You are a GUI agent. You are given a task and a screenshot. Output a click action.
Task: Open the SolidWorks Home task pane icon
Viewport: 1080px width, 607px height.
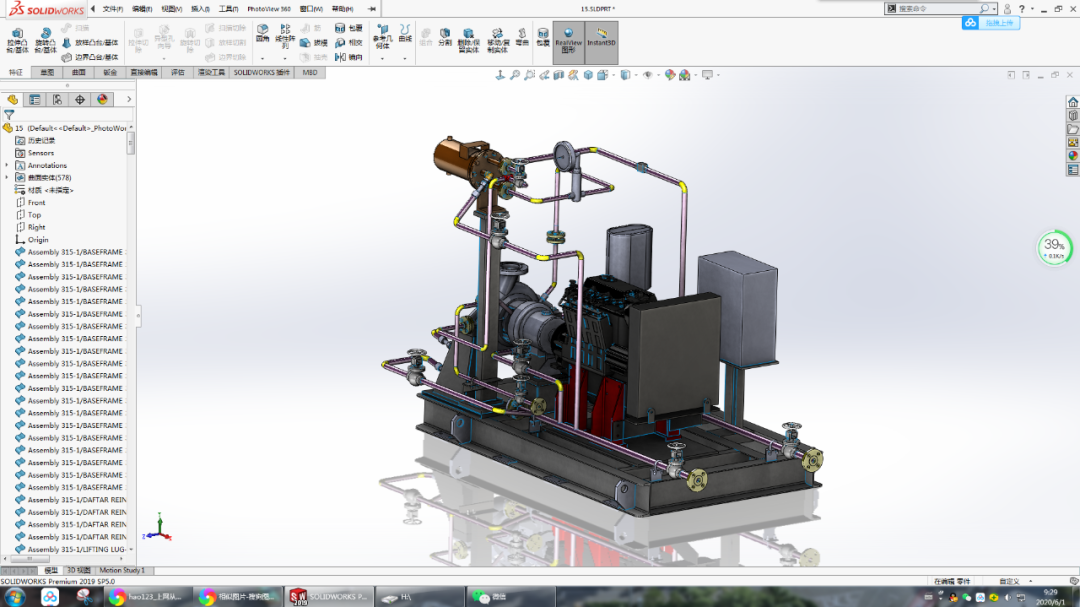tap(1072, 102)
